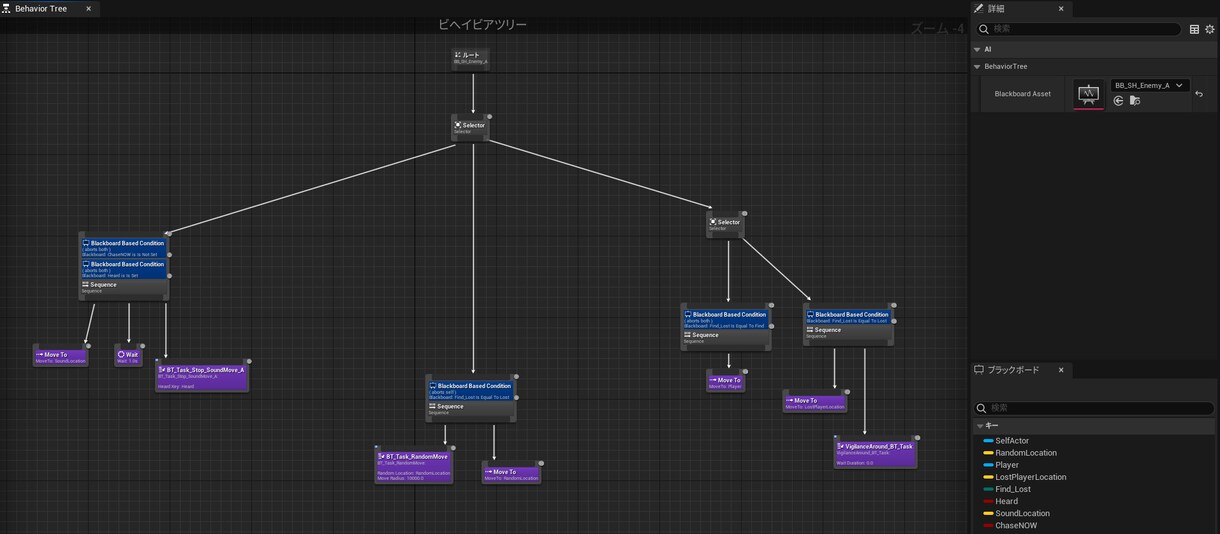Select the LostPlayerLocation blackboard key
Screen dimensions: 1220x534
(x=1030, y=477)
